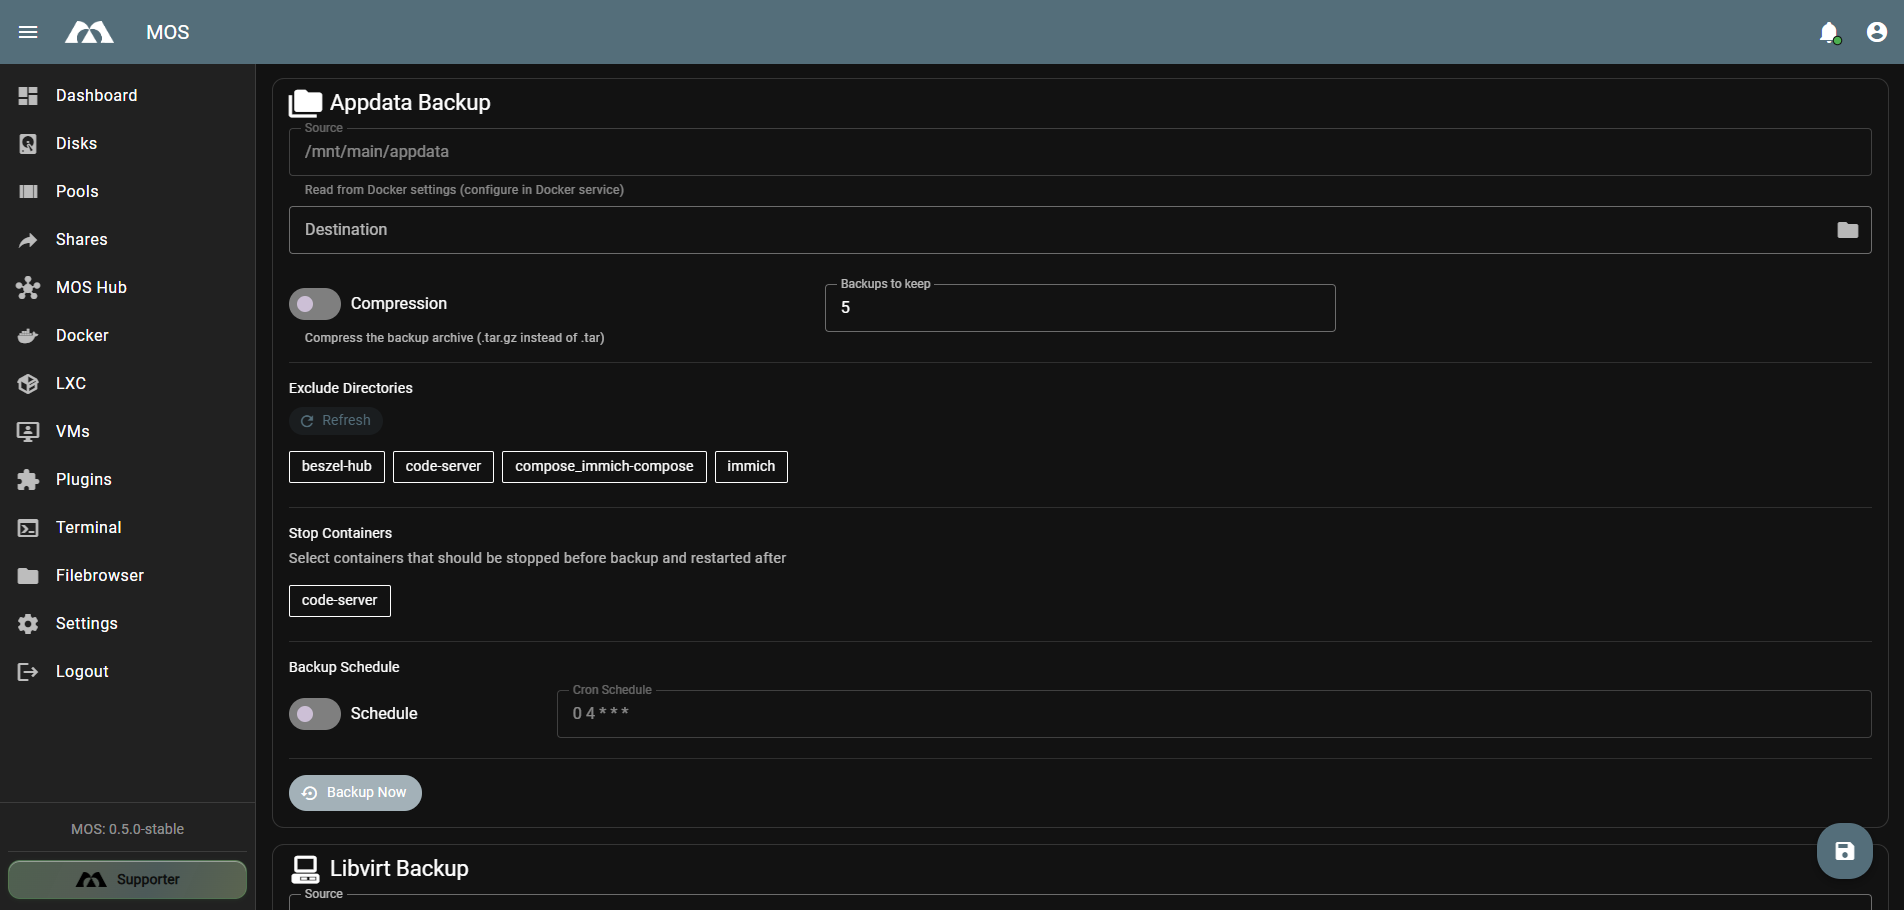Open the VMs menu label
Image resolution: width=1904 pixels, height=910 pixels.
73,432
